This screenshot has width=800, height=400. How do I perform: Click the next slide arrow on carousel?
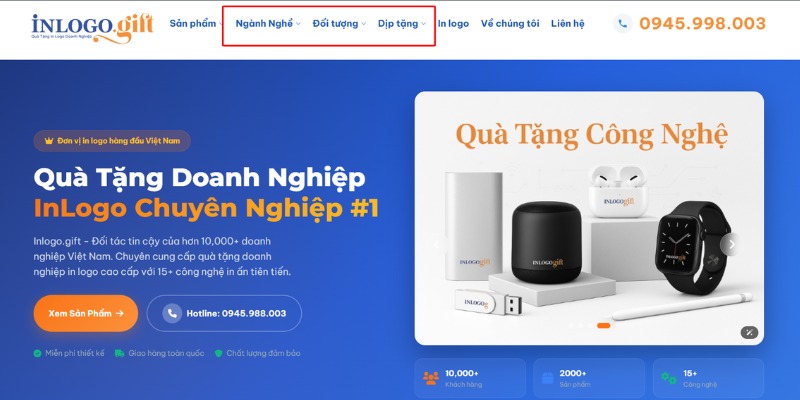tap(732, 244)
